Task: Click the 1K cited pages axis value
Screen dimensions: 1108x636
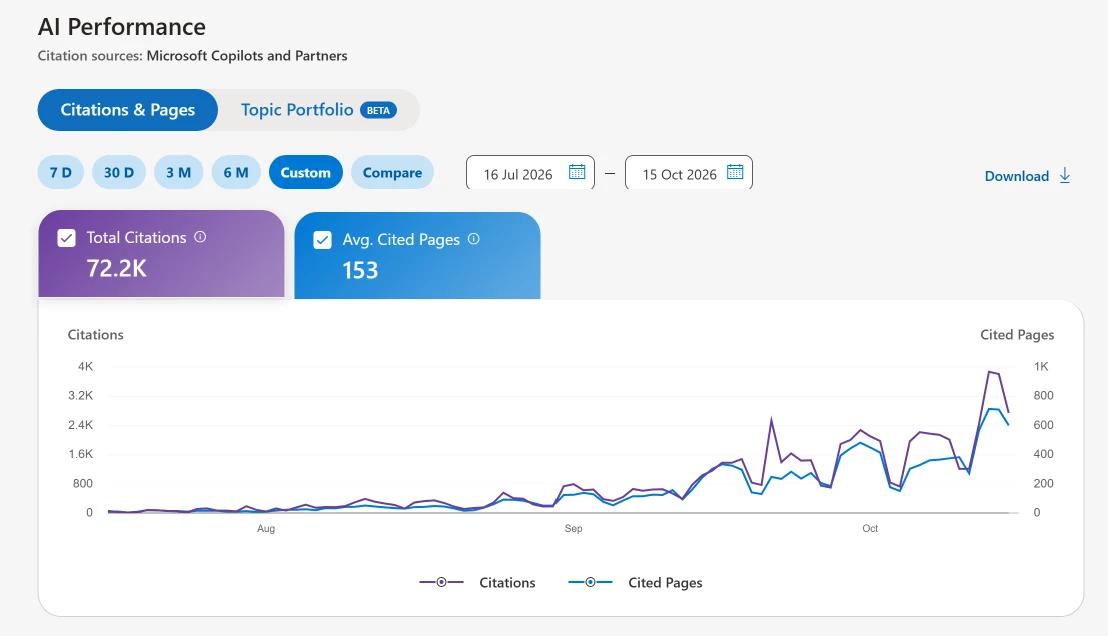Action: (1041, 366)
